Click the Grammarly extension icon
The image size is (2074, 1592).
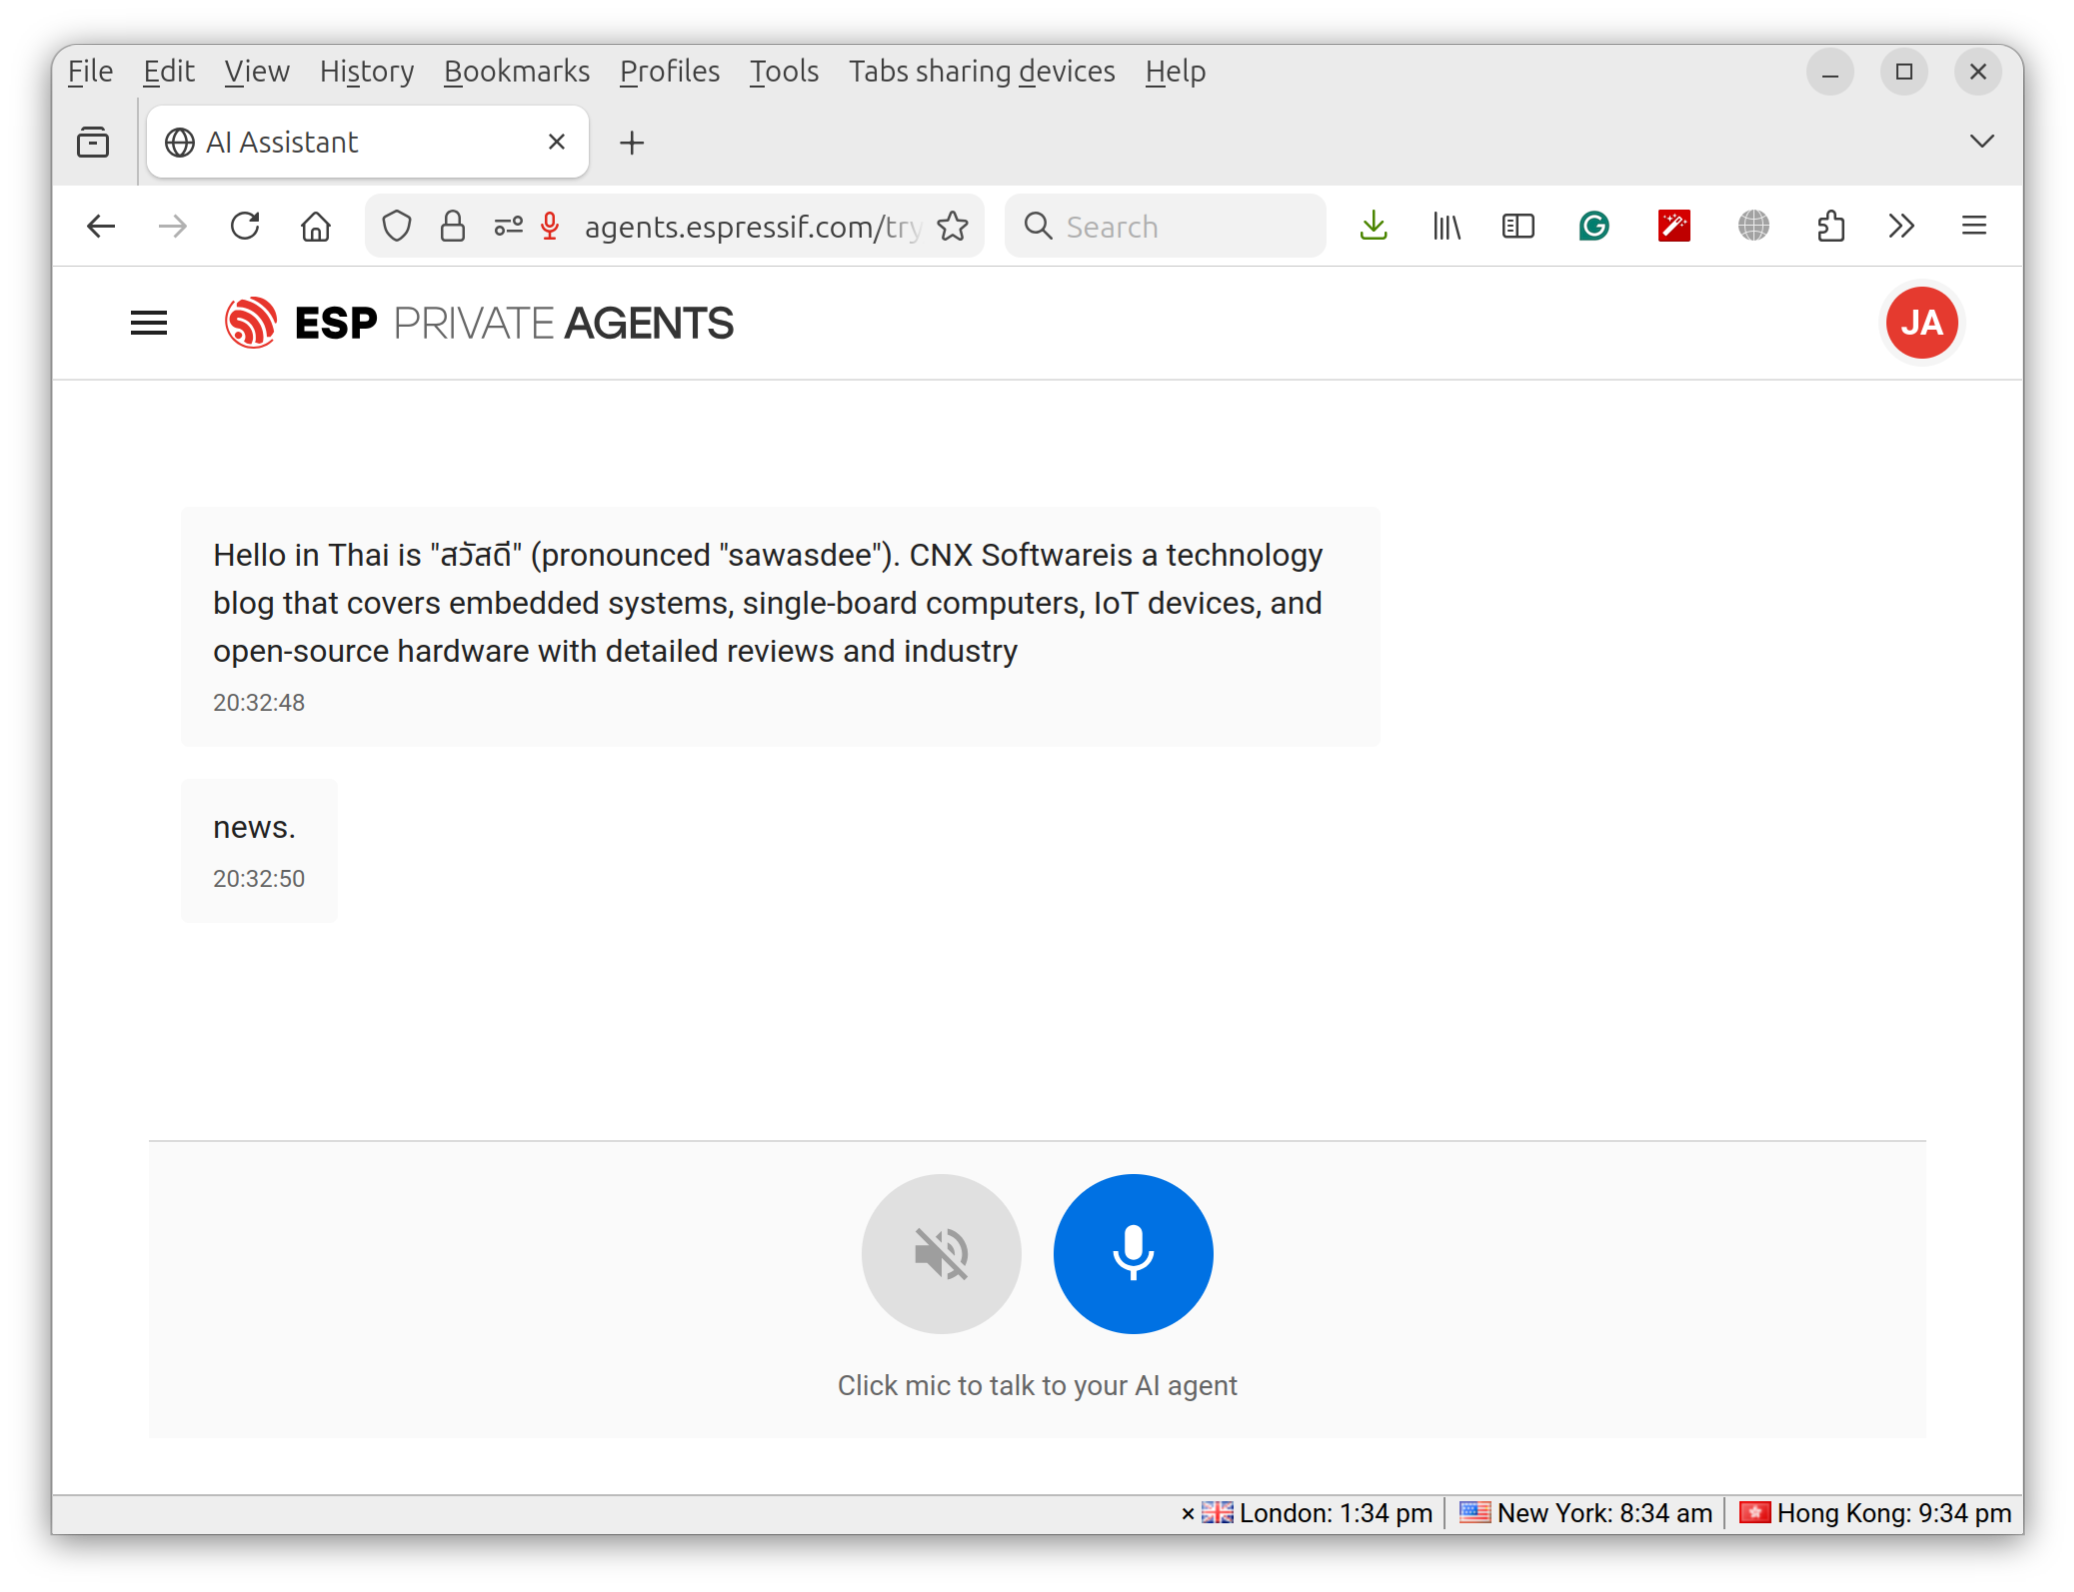coord(1593,226)
